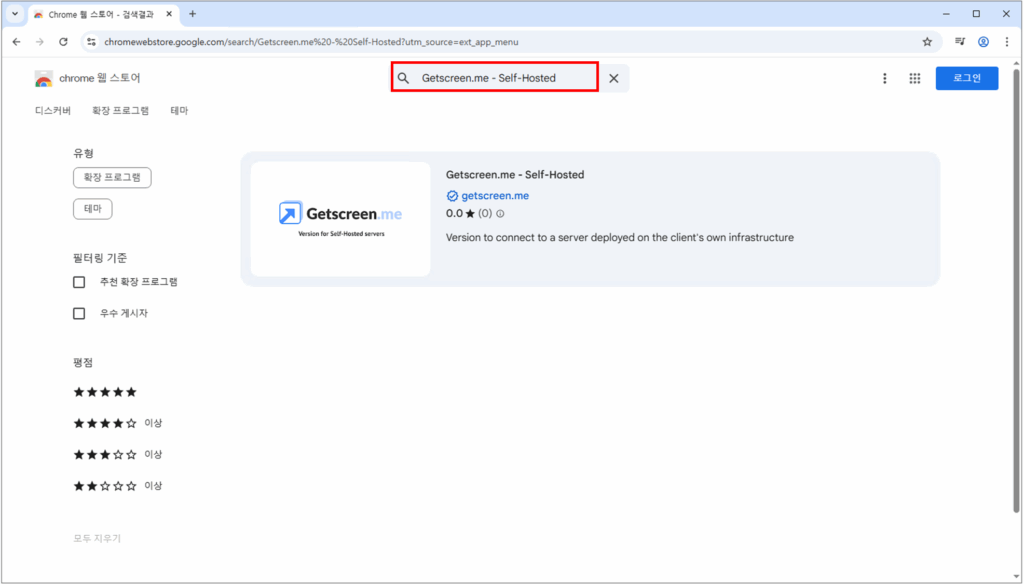Open web store more options menu
The width and height of the screenshot is (1024, 584).
(885, 78)
